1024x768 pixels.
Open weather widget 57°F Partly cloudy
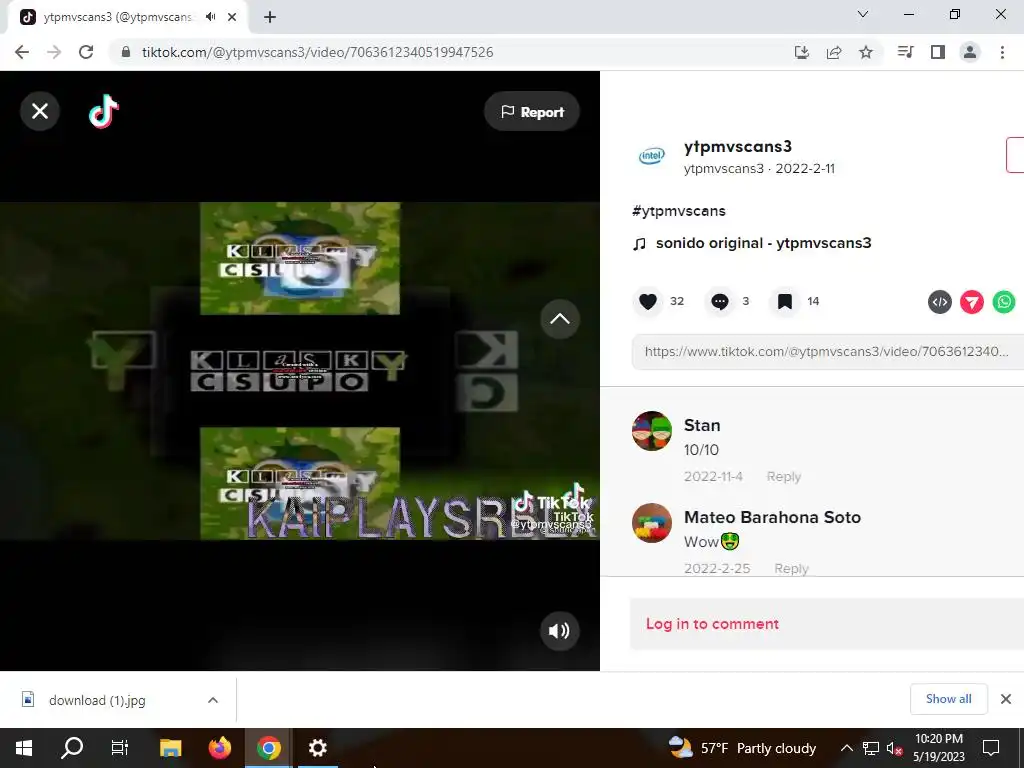743,748
